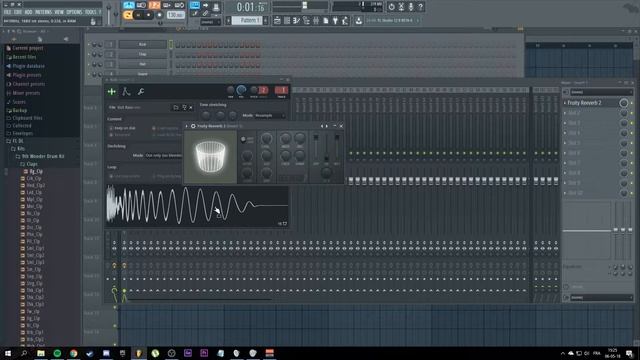
Task: Open Fruity Reeverb 2 plugin menu arrow
Action: pos(187,126)
